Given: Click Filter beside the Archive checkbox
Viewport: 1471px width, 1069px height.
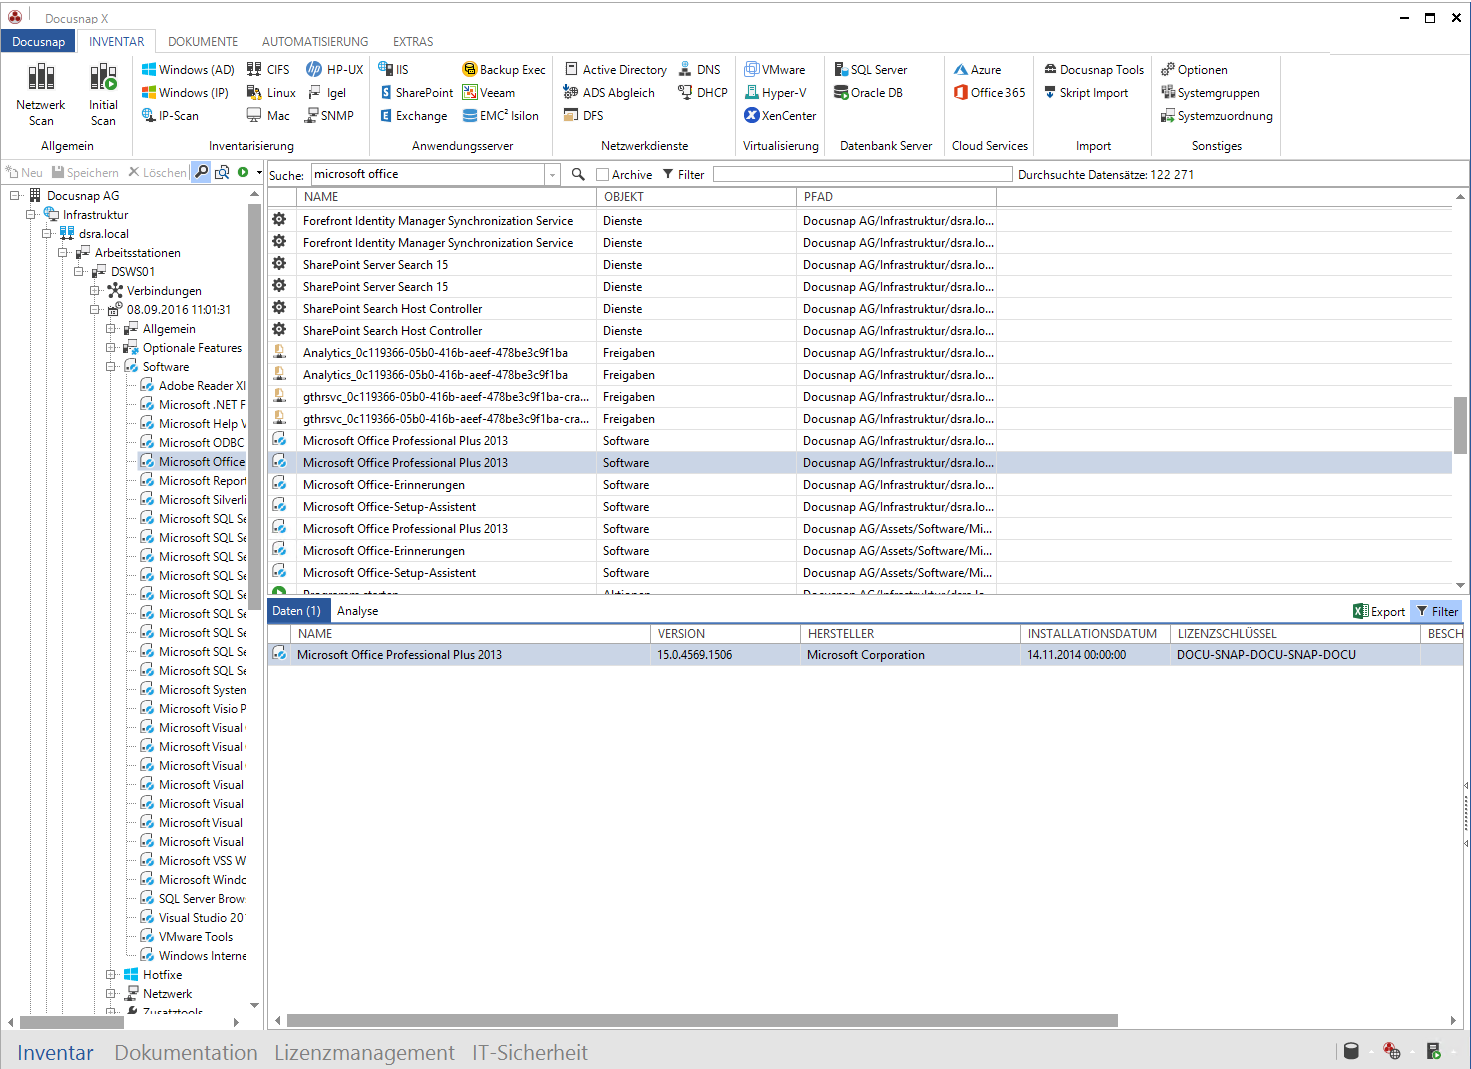Looking at the screenshot, I should 683,174.
